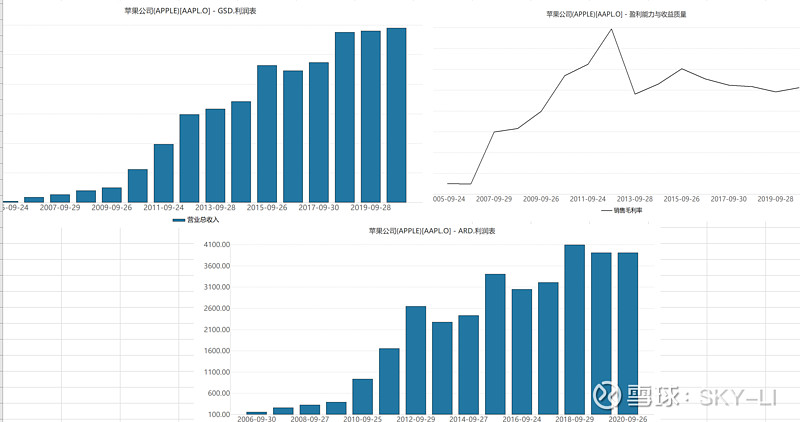Screen dimensions: 800x422
Task: Click the gross margin line peak point
Action: click(x=611, y=29)
